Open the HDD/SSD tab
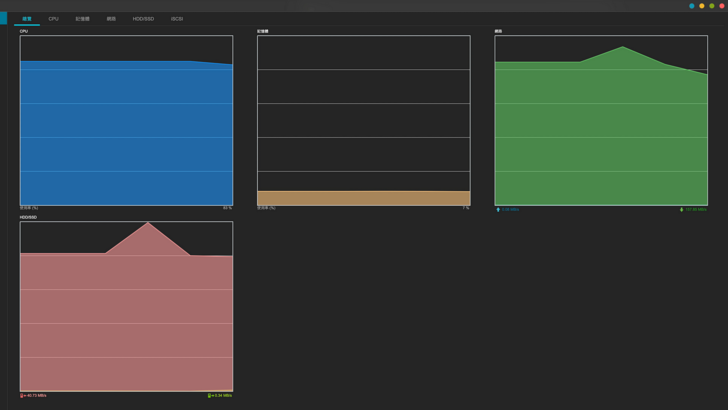 tap(143, 19)
